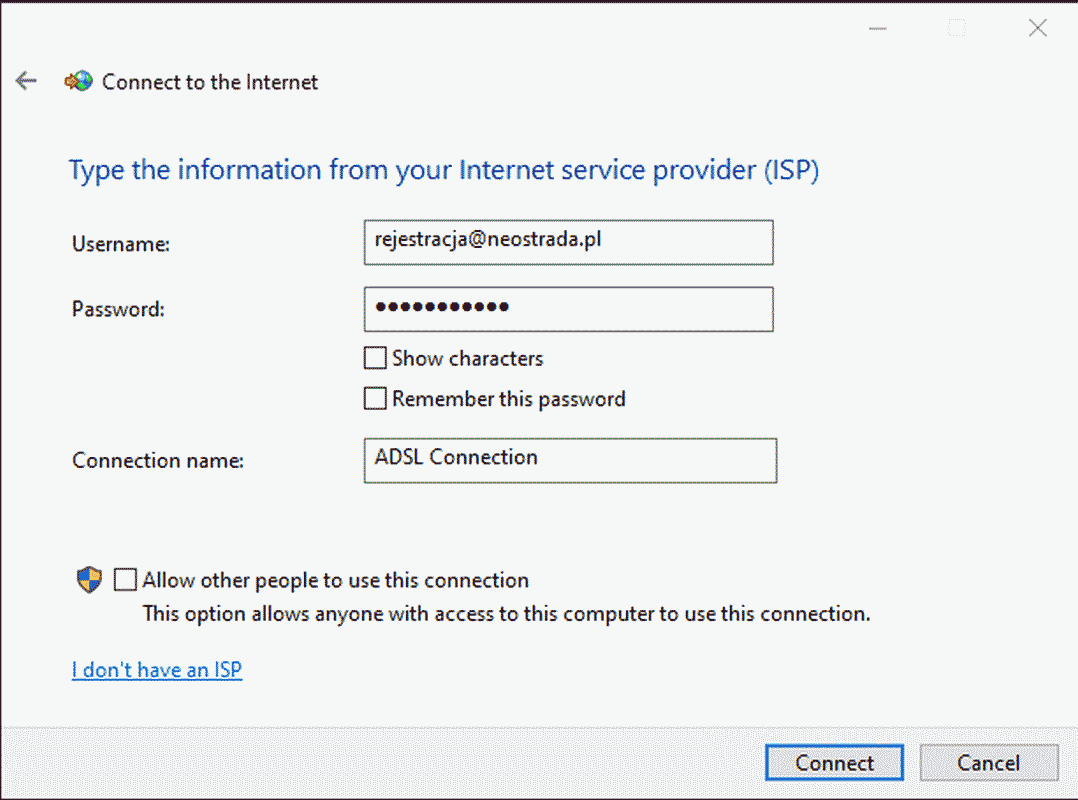Minimize the wizard window

(877, 28)
